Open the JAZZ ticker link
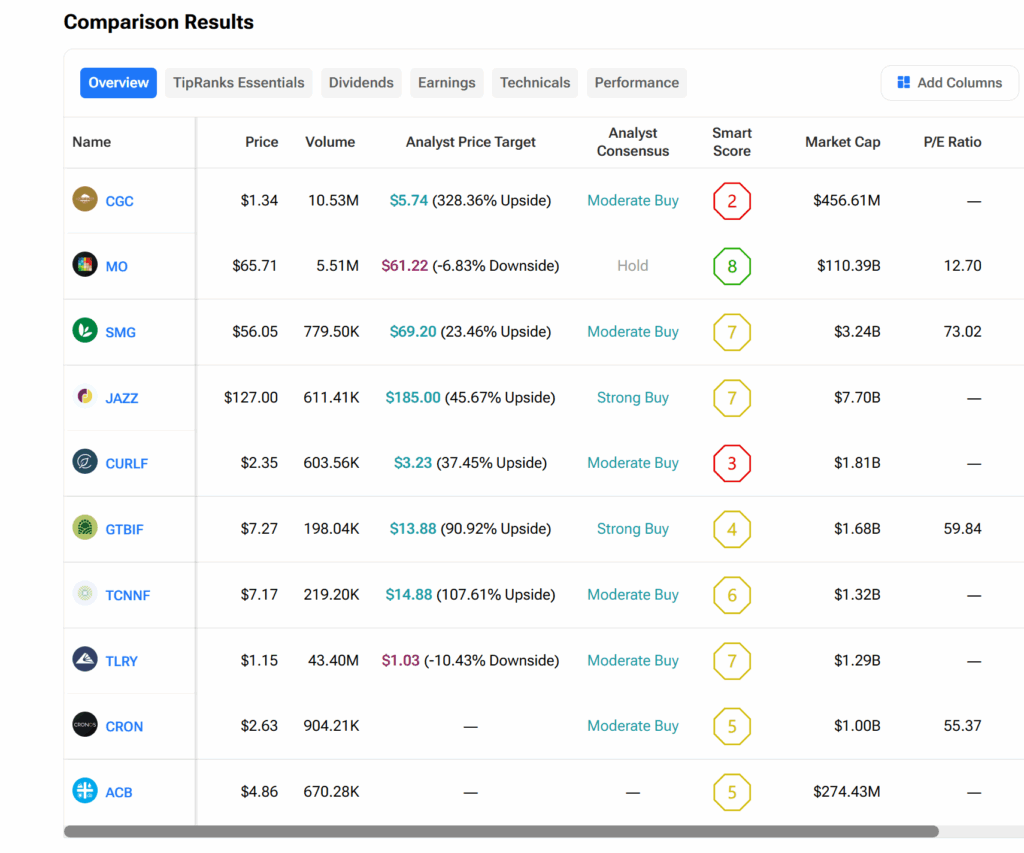Screen dimensions: 1024x853 pyautogui.click(x=122, y=398)
